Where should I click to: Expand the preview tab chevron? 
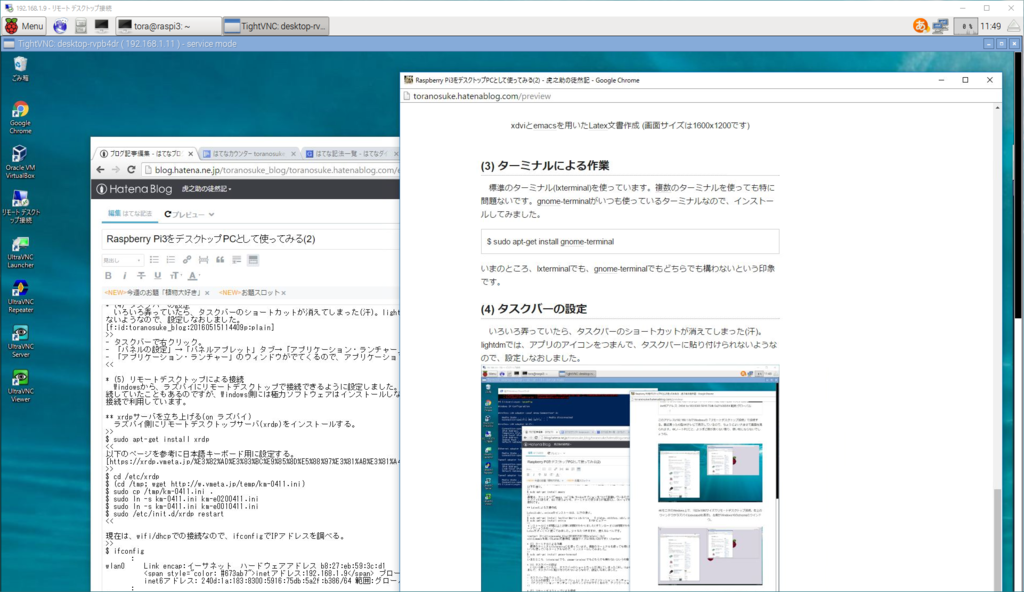click(x=212, y=214)
